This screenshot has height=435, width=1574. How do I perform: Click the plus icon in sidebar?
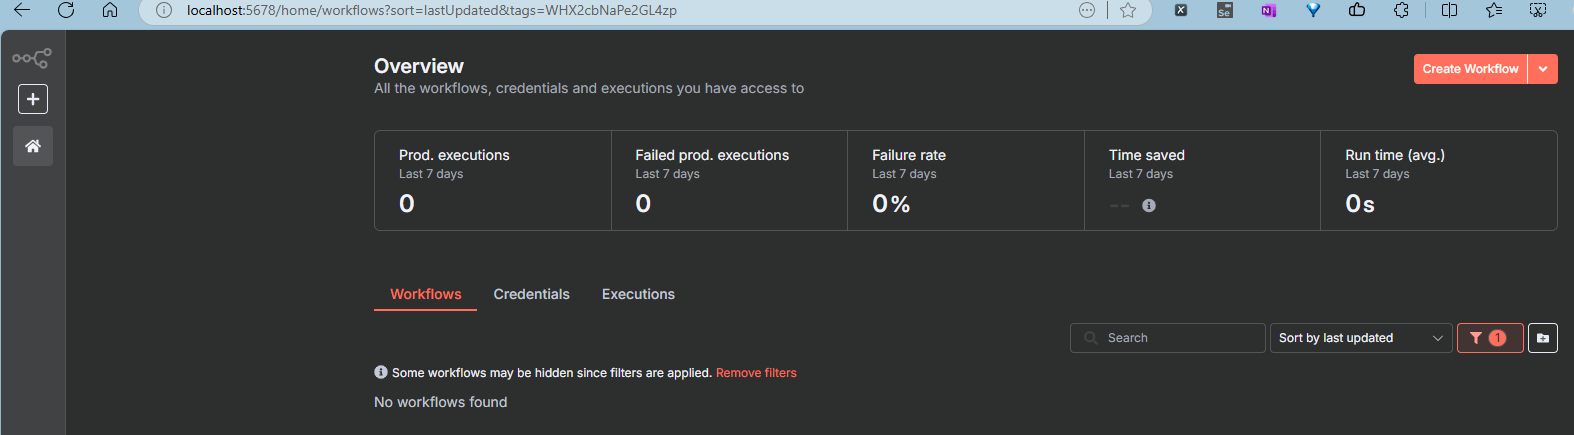pyautogui.click(x=33, y=99)
